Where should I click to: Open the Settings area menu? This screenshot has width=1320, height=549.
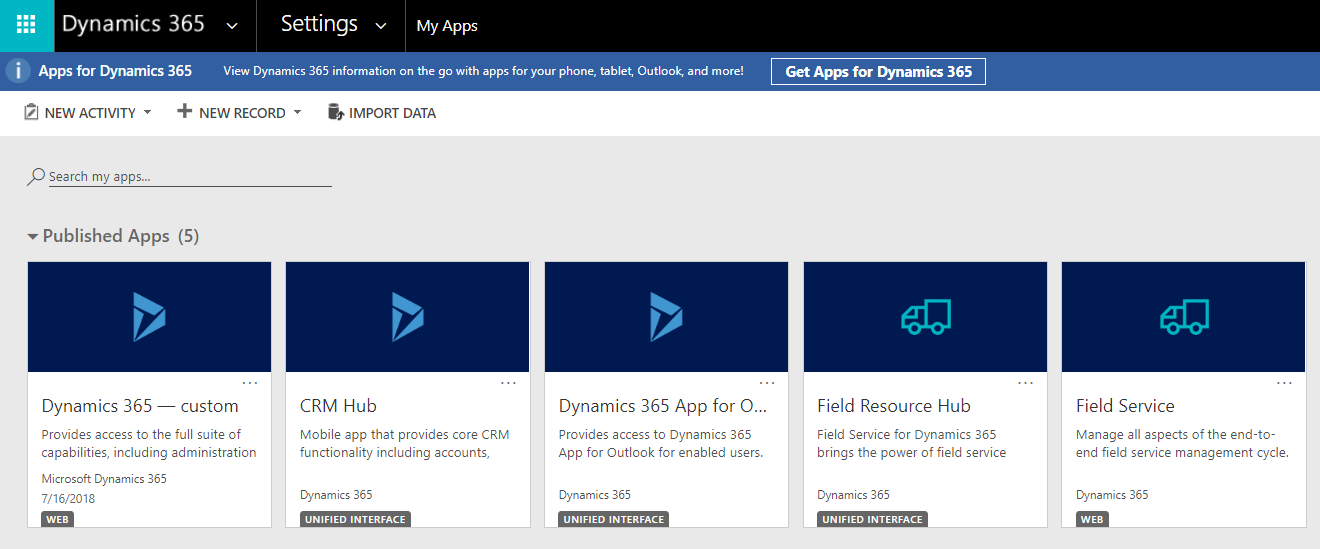tap(319, 25)
